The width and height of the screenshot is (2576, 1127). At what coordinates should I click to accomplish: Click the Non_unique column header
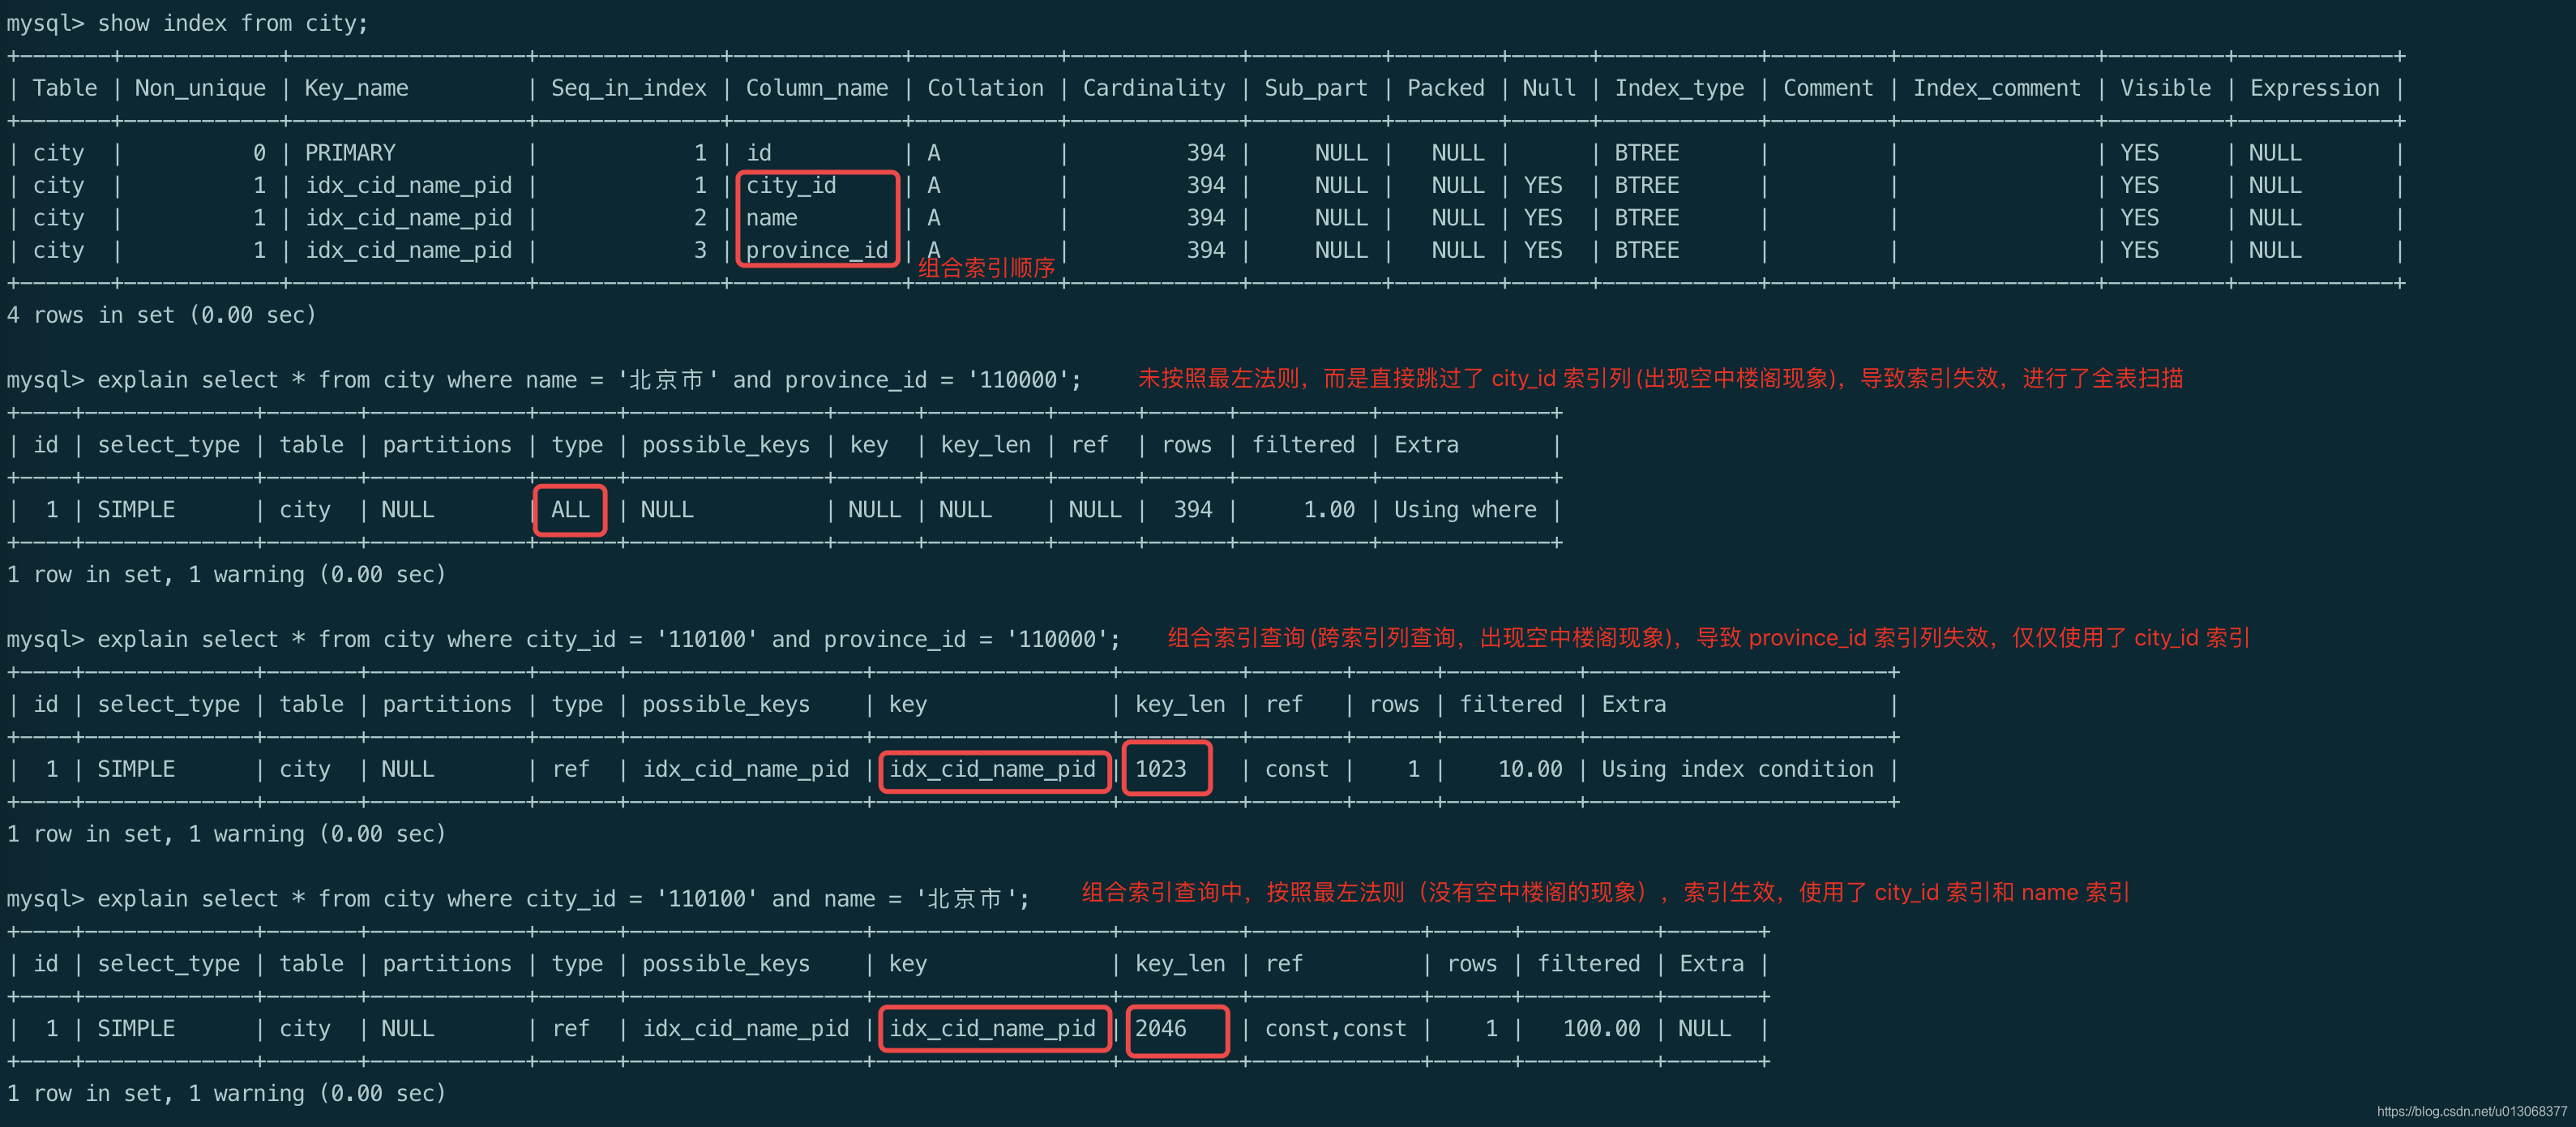[x=200, y=88]
